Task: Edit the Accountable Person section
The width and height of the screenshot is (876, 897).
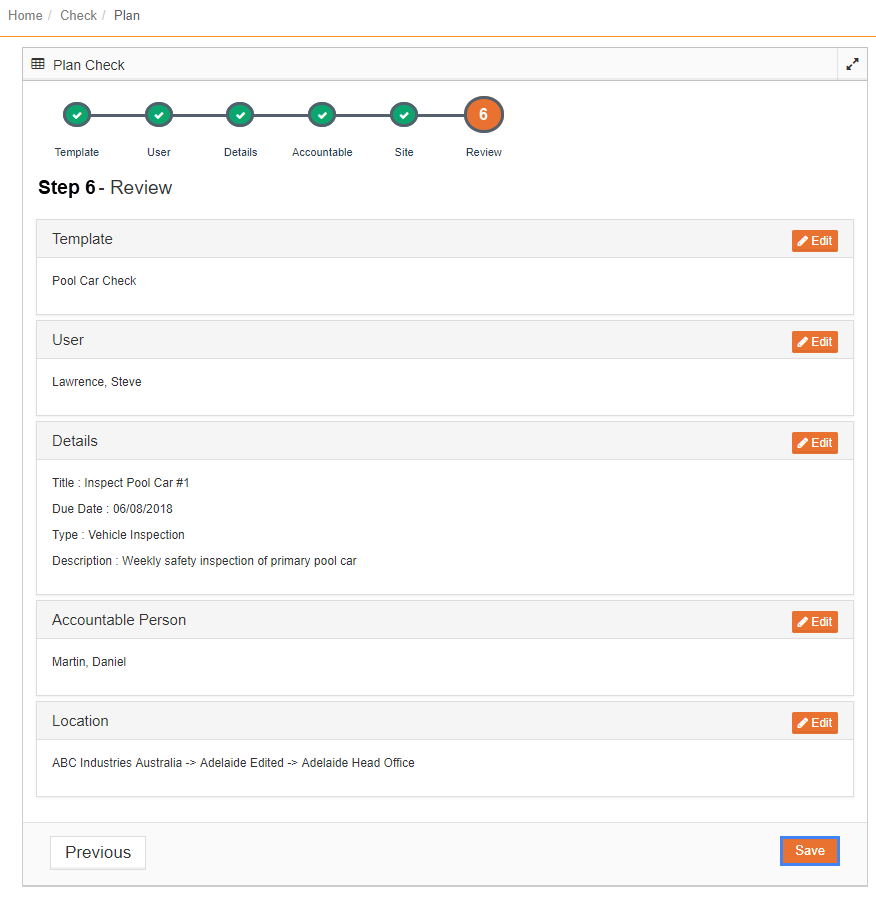Action: pyautogui.click(x=814, y=622)
